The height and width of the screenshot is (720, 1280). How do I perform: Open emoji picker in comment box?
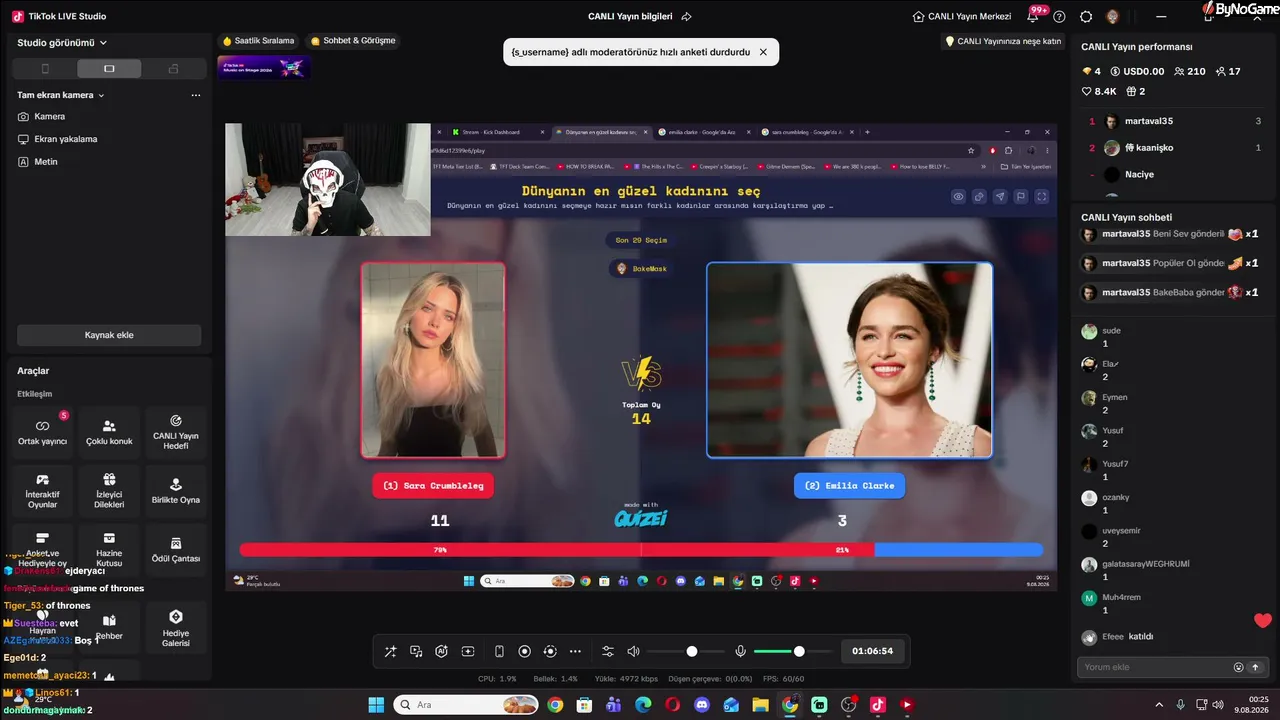[1239, 667]
